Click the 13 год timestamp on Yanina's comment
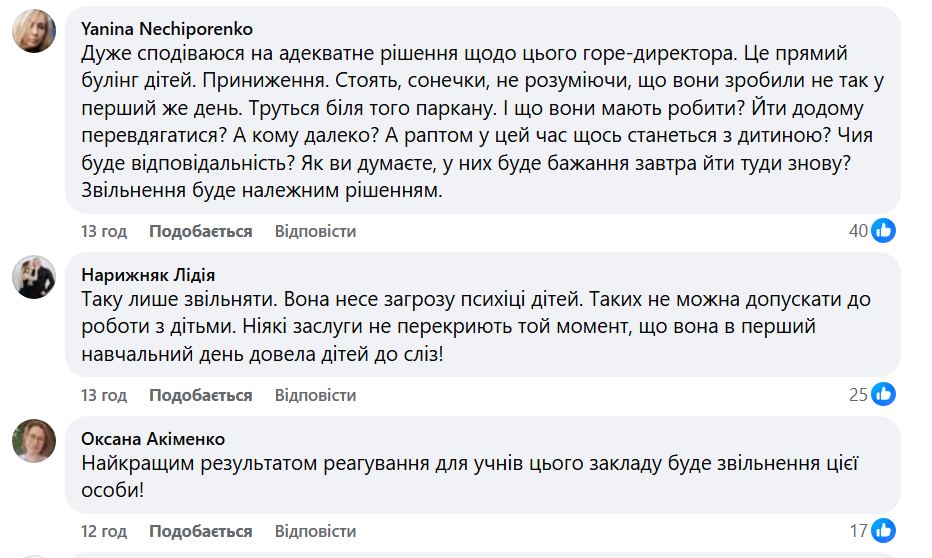Viewport: 932px width, 558px height. point(104,231)
